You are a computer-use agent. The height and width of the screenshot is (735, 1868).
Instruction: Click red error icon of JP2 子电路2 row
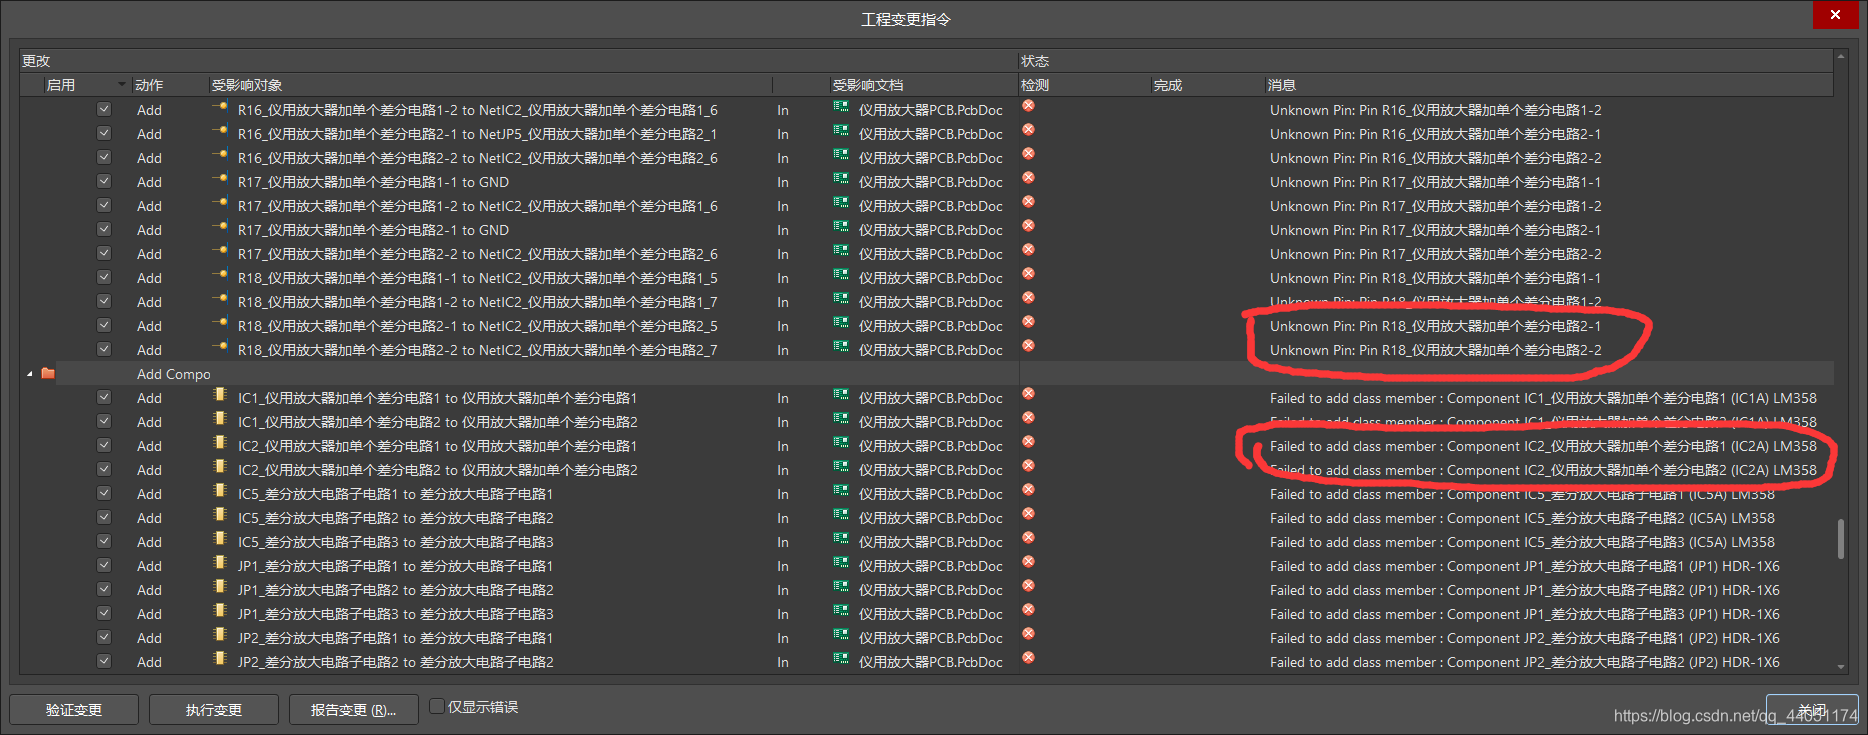[x=1028, y=658]
